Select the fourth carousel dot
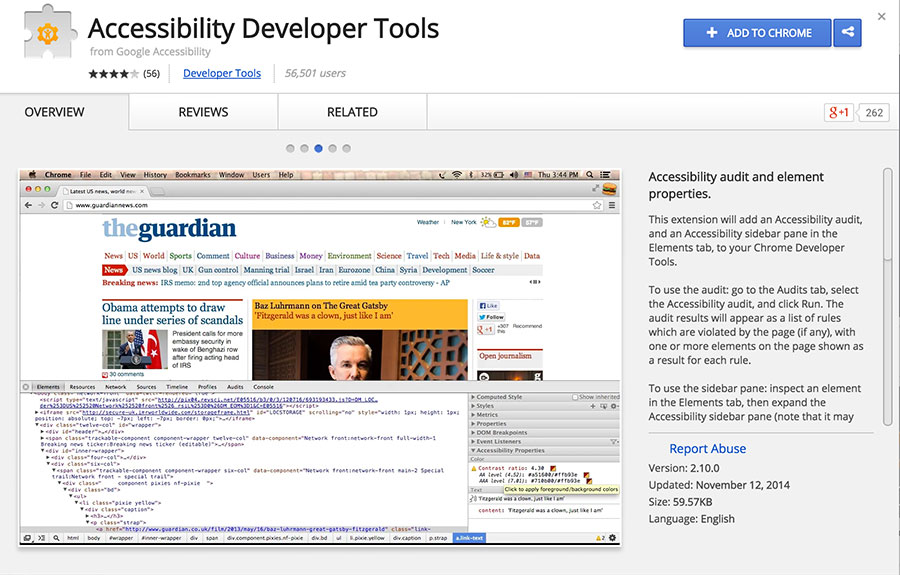The image size is (900, 575). [x=332, y=148]
